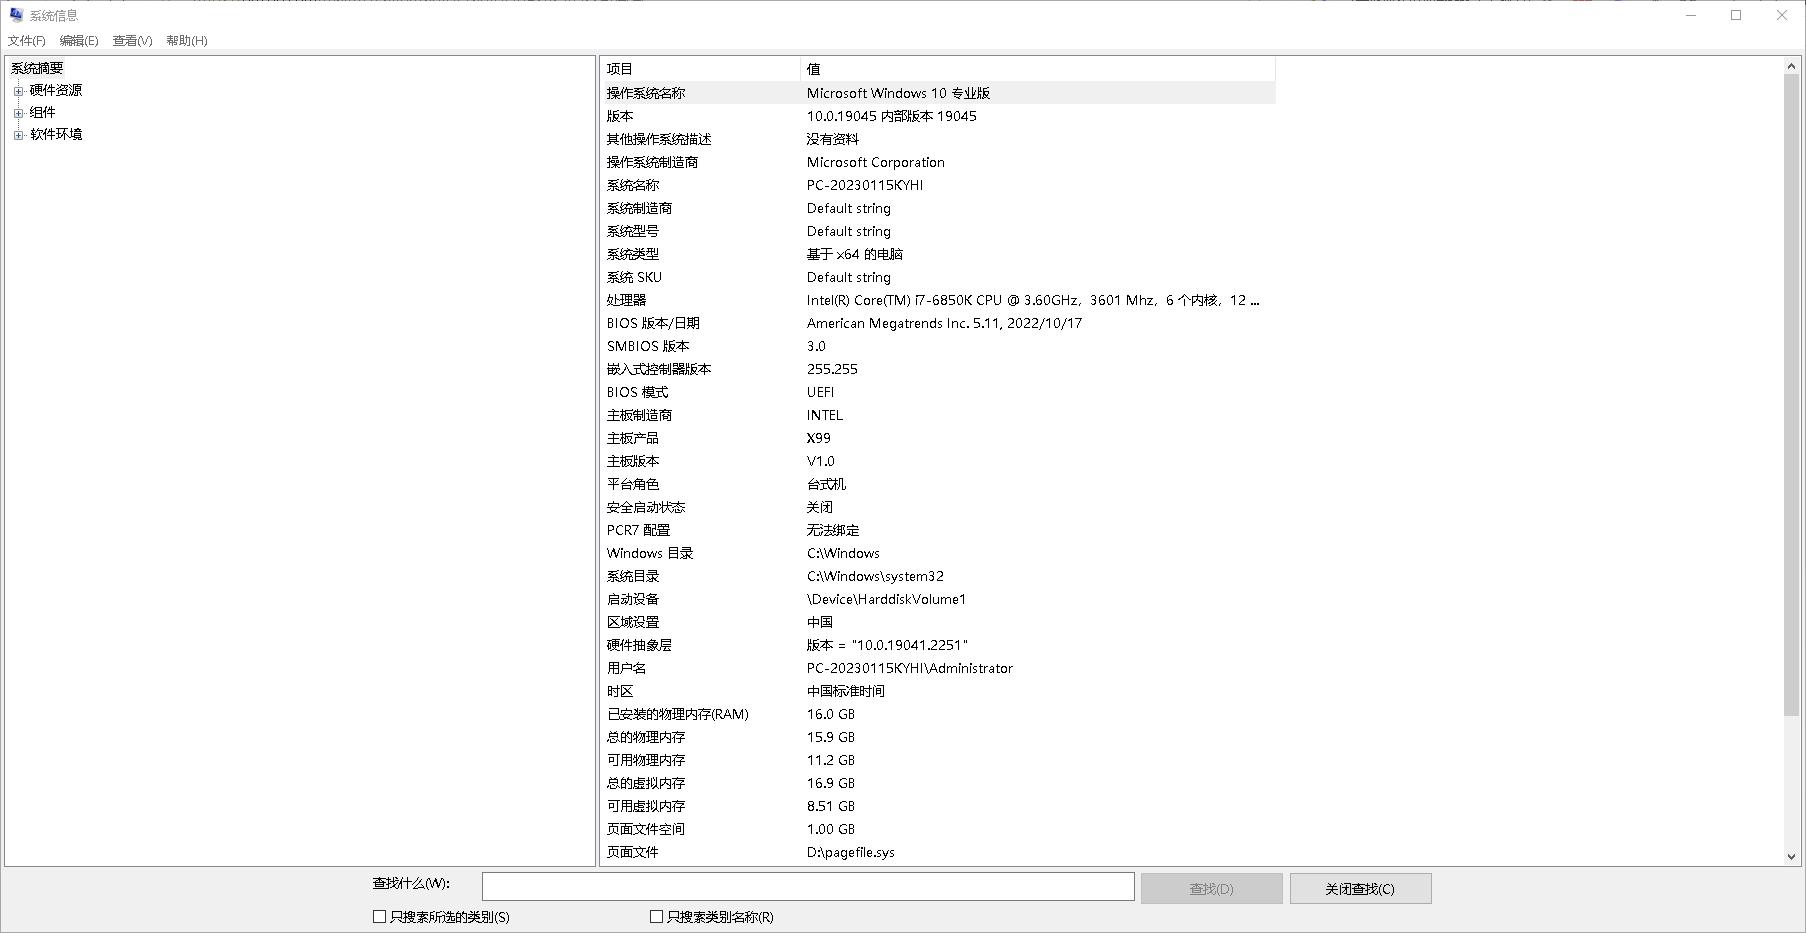
Task: Expand the 组件 tree node
Action: tap(20, 112)
